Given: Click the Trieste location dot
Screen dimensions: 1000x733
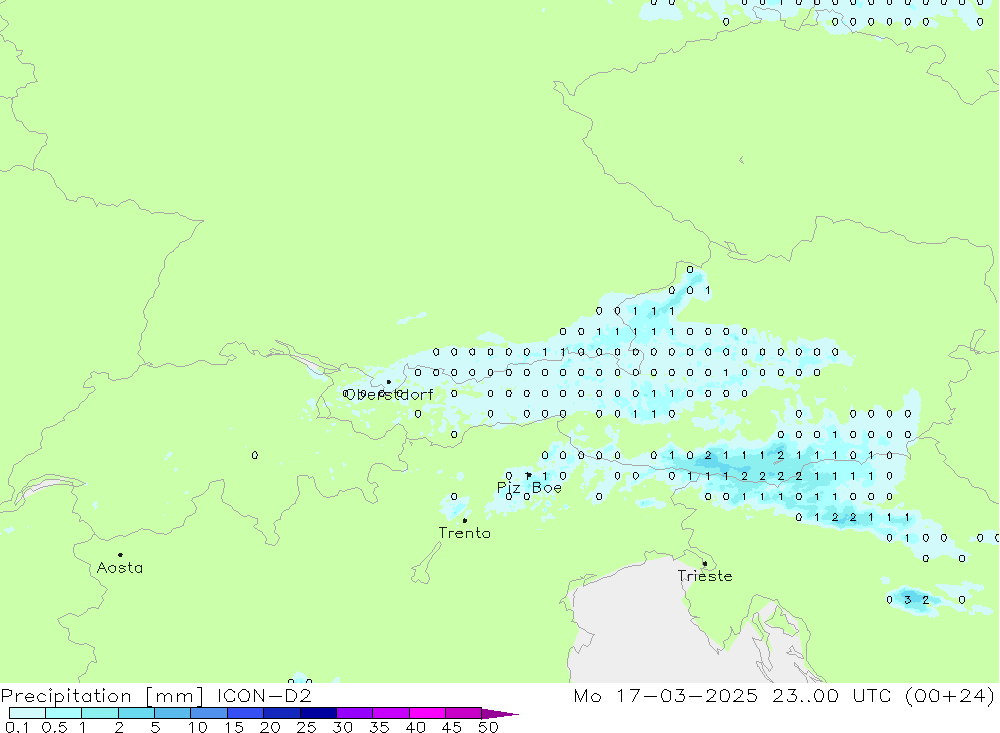Looking at the screenshot, I should (x=705, y=563).
